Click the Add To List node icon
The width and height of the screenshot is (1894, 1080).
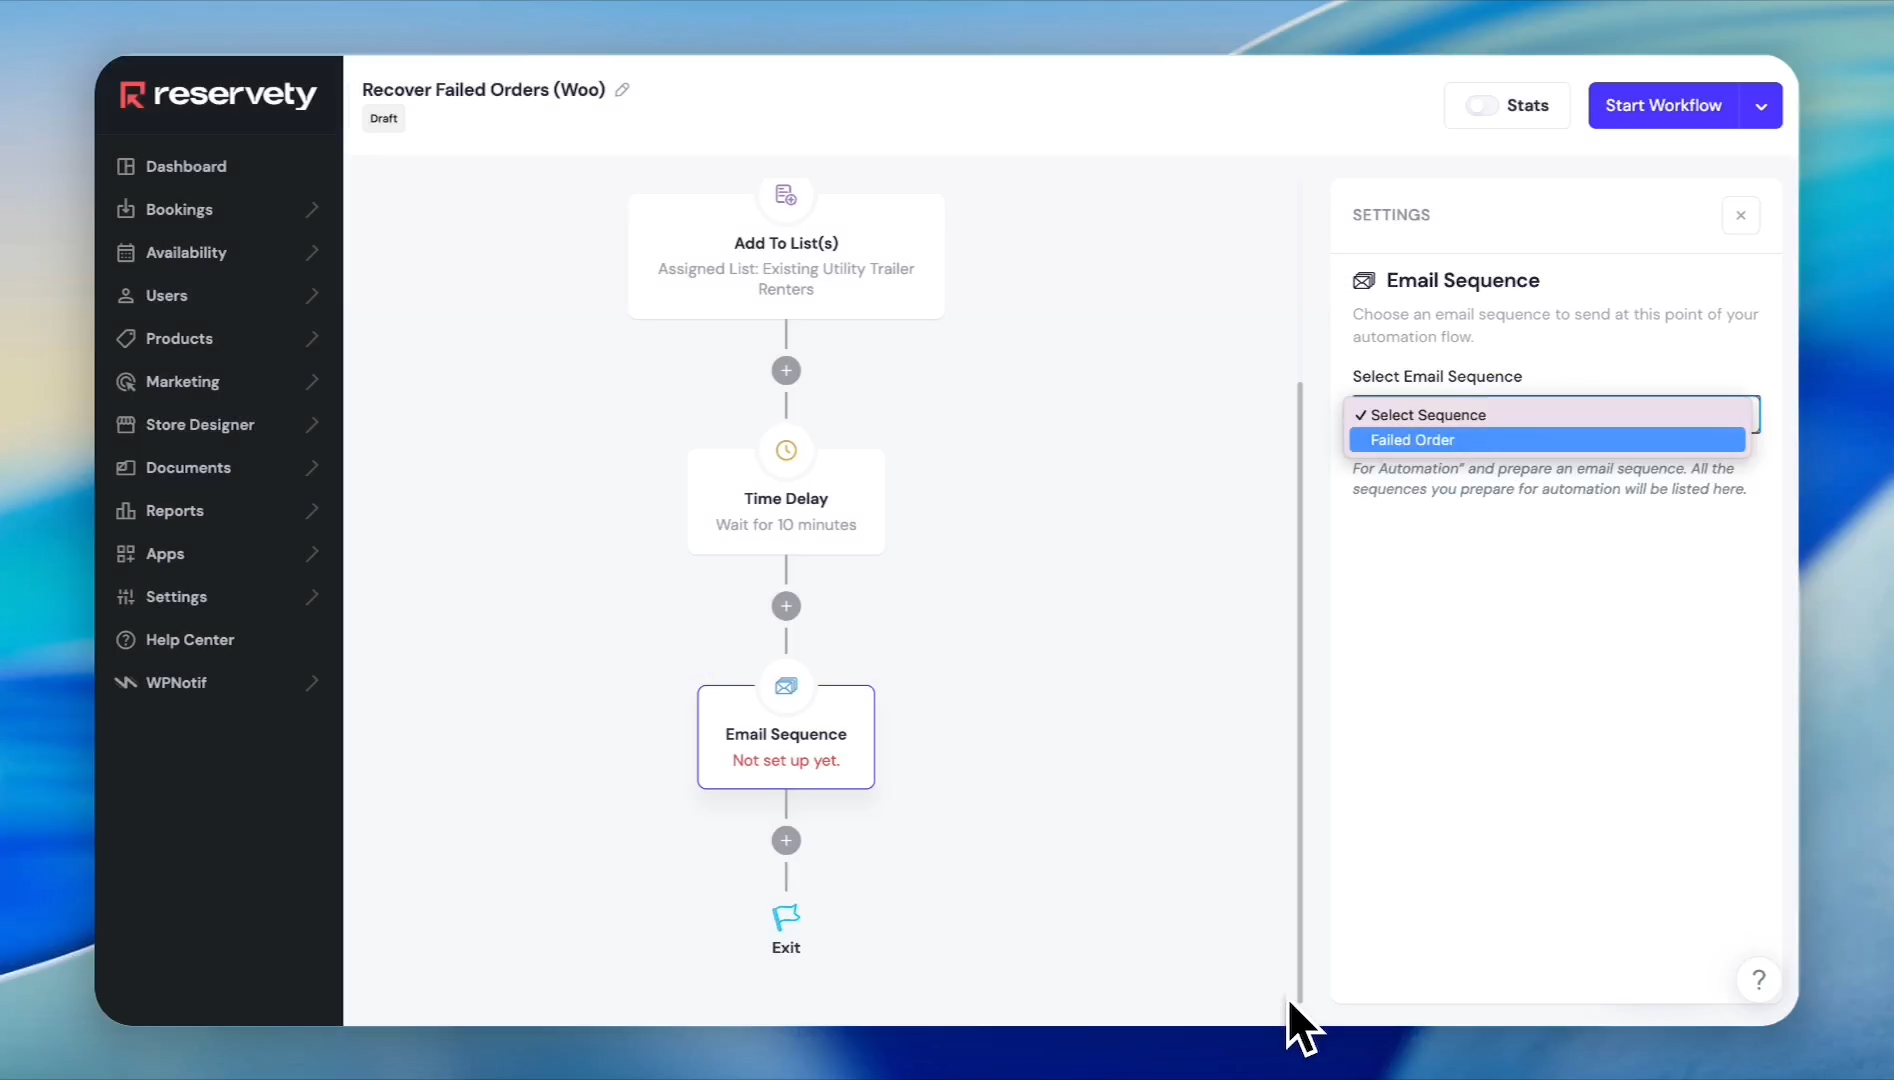point(786,195)
